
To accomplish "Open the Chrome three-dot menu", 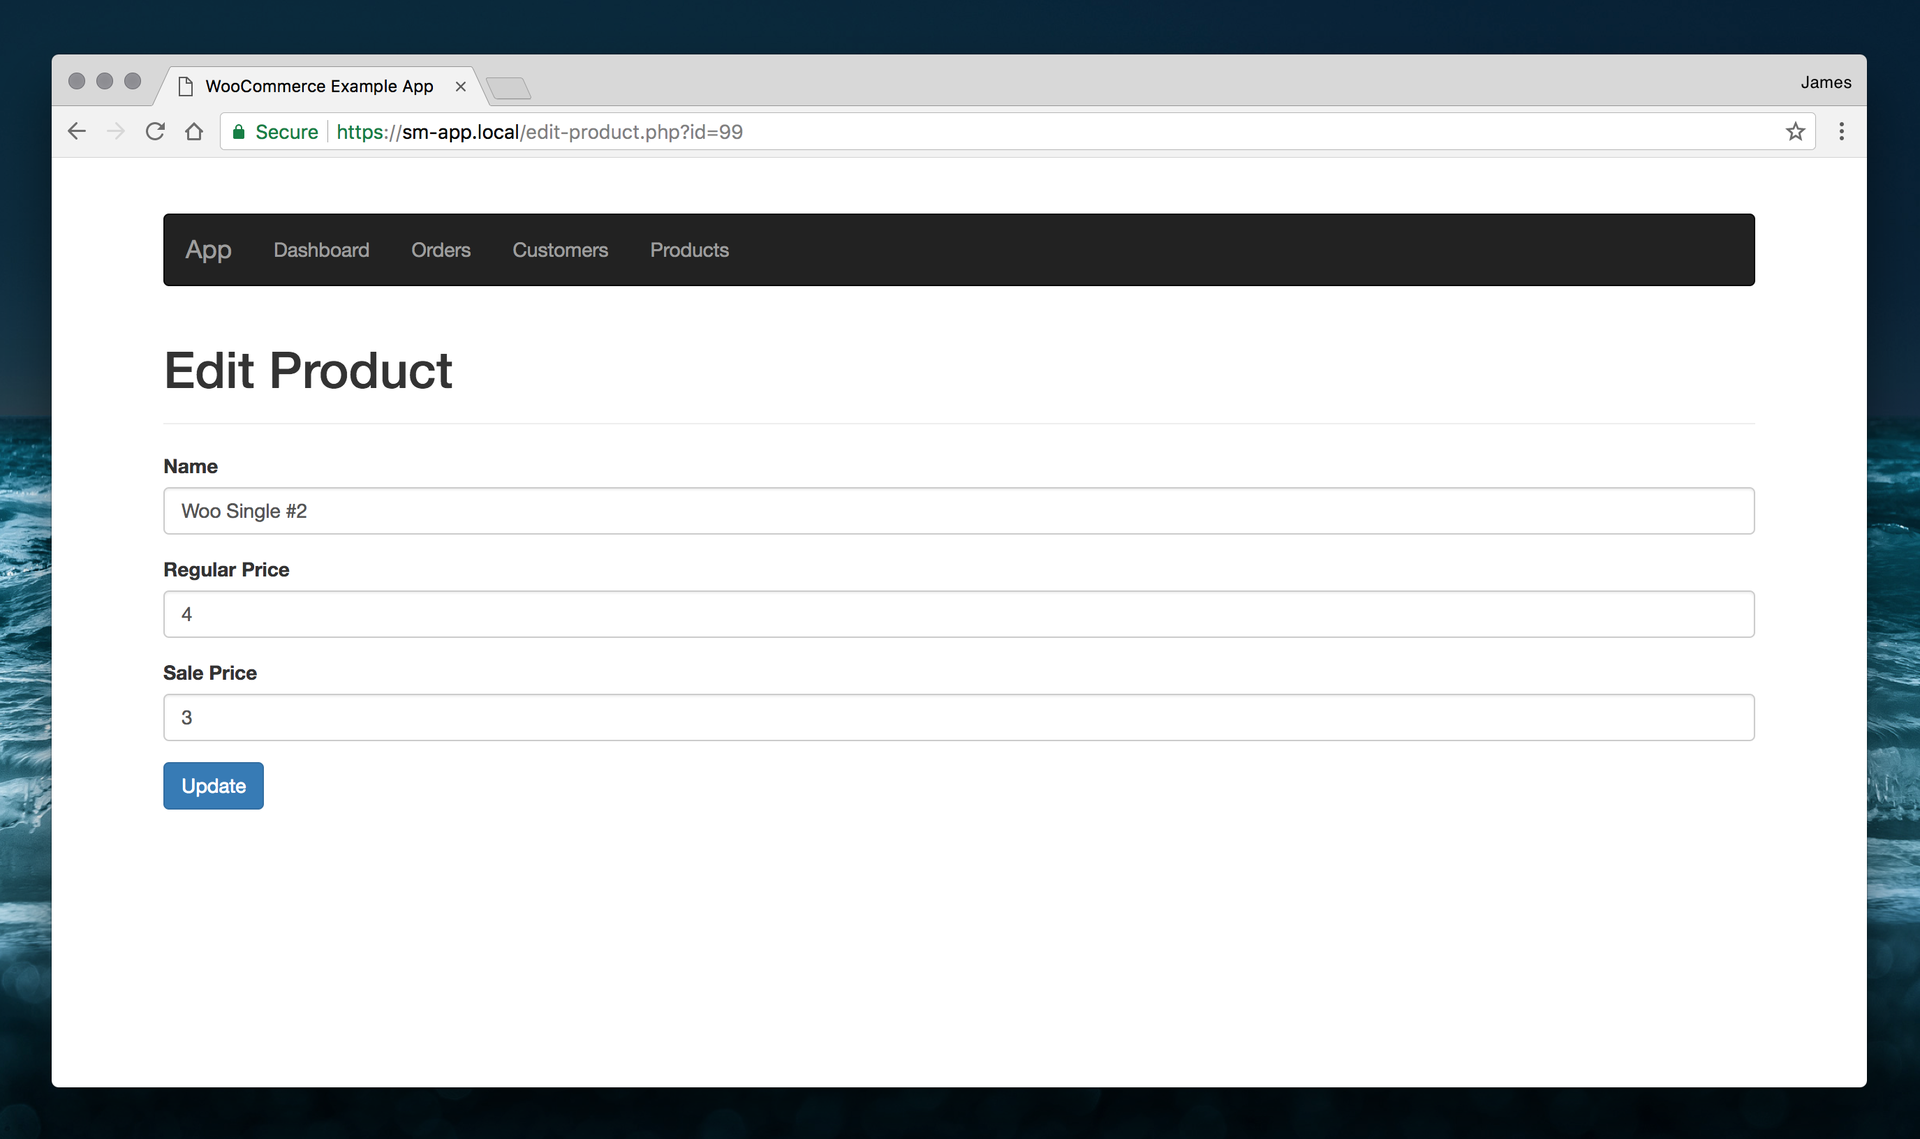I will pyautogui.click(x=1843, y=131).
